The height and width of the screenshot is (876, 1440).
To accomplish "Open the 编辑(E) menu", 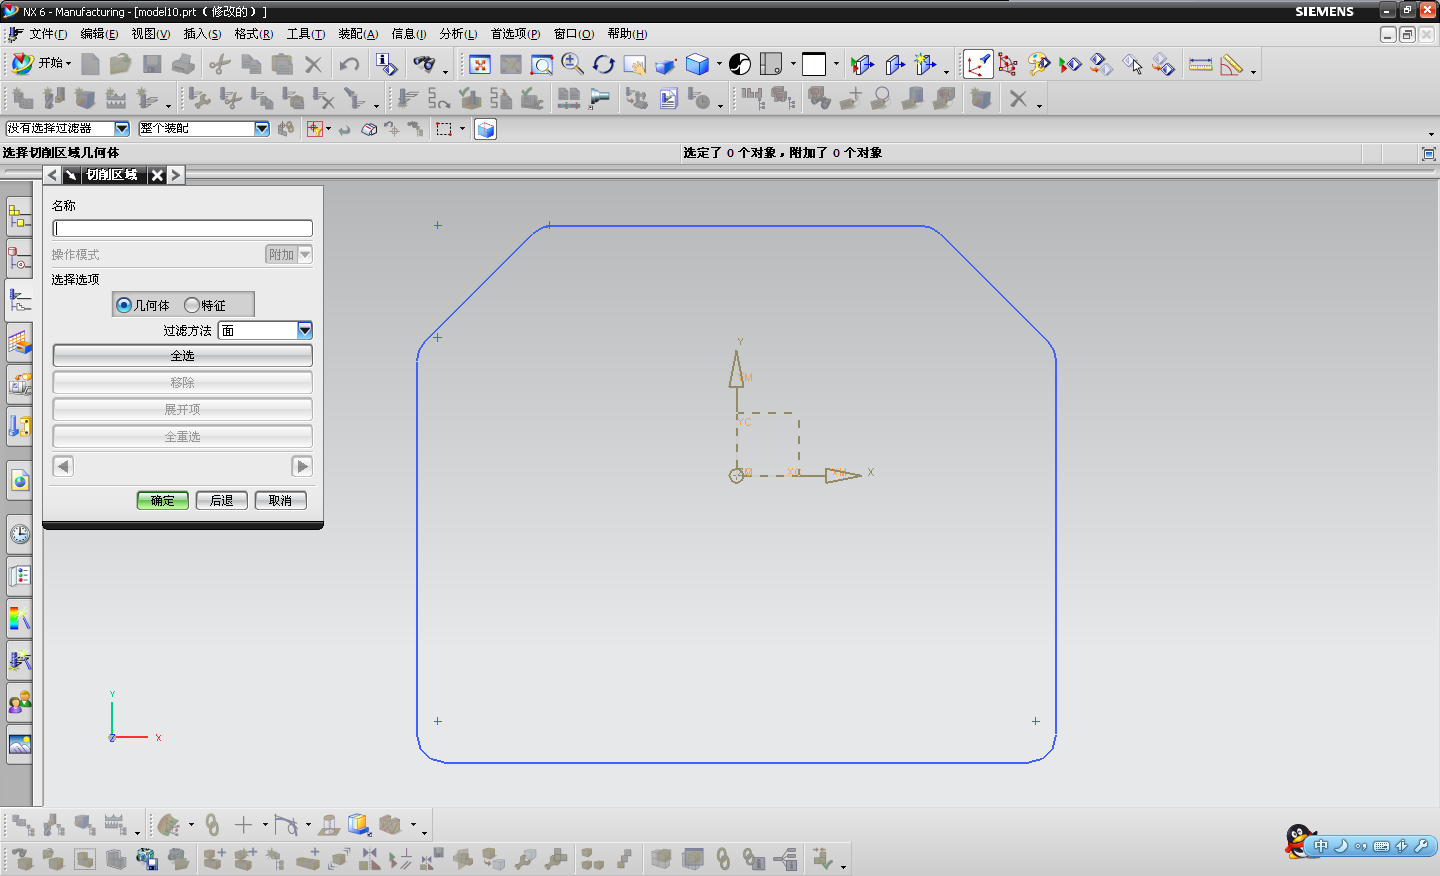I will (x=99, y=34).
